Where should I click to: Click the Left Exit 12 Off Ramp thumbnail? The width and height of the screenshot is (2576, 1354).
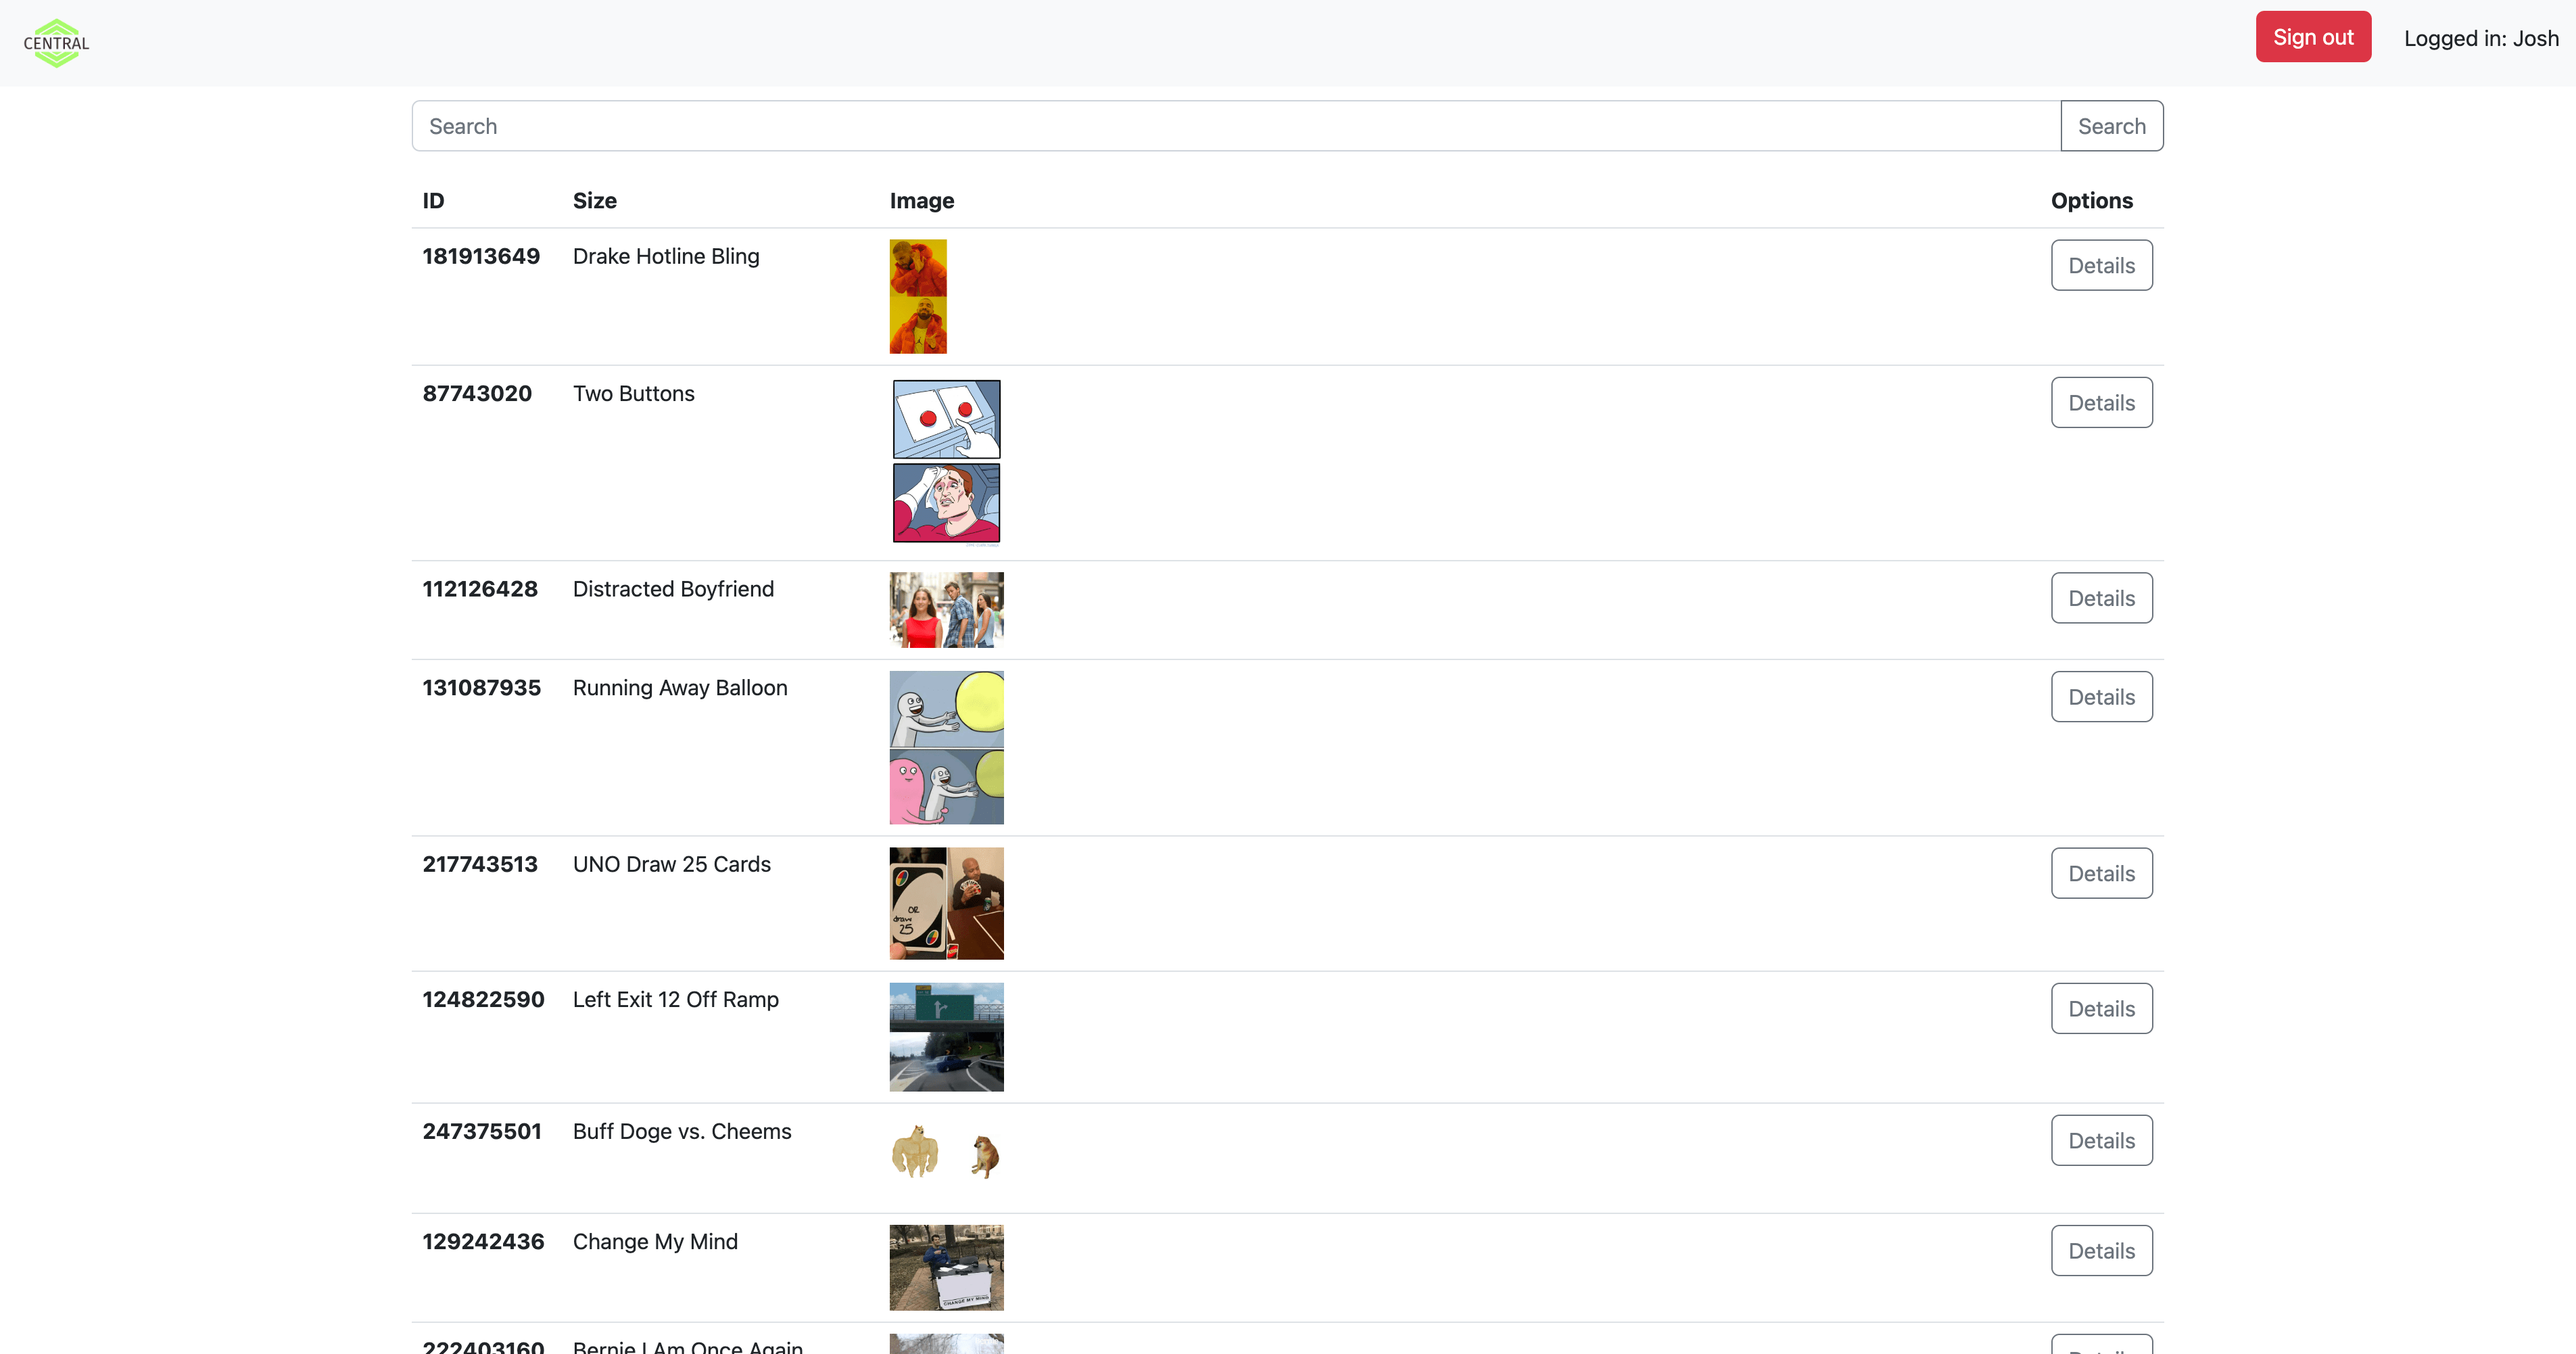[x=946, y=1036]
